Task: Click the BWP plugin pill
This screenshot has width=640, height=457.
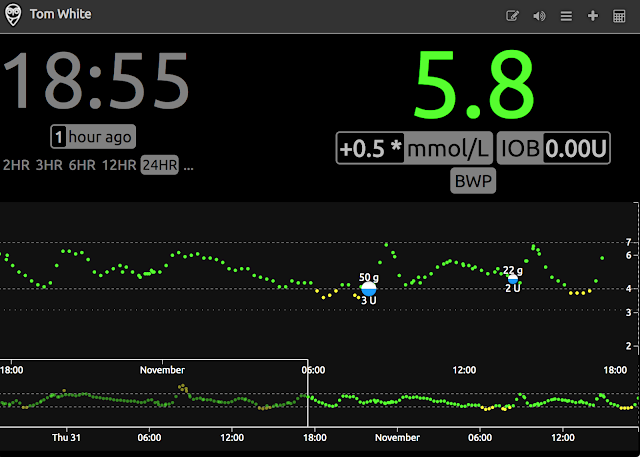Action: pyautogui.click(x=473, y=181)
